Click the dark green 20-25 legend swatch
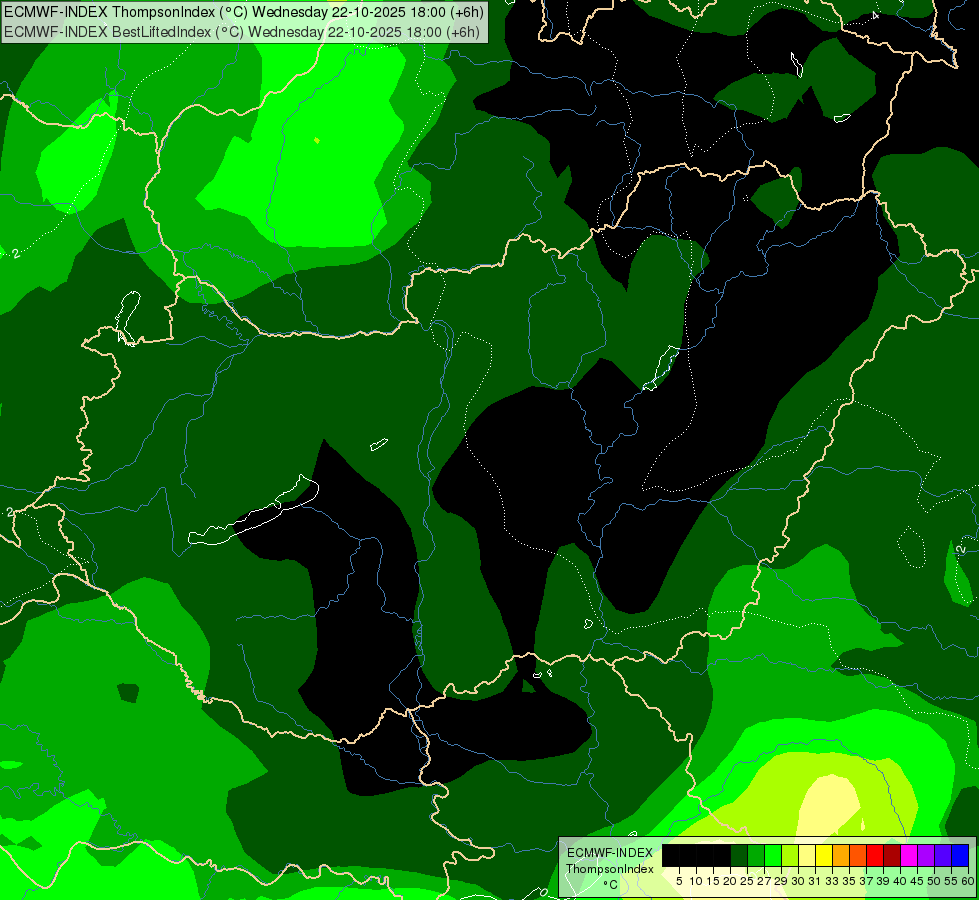The height and width of the screenshot is (900, 979). pyautogui.click(x=739, y=855)
